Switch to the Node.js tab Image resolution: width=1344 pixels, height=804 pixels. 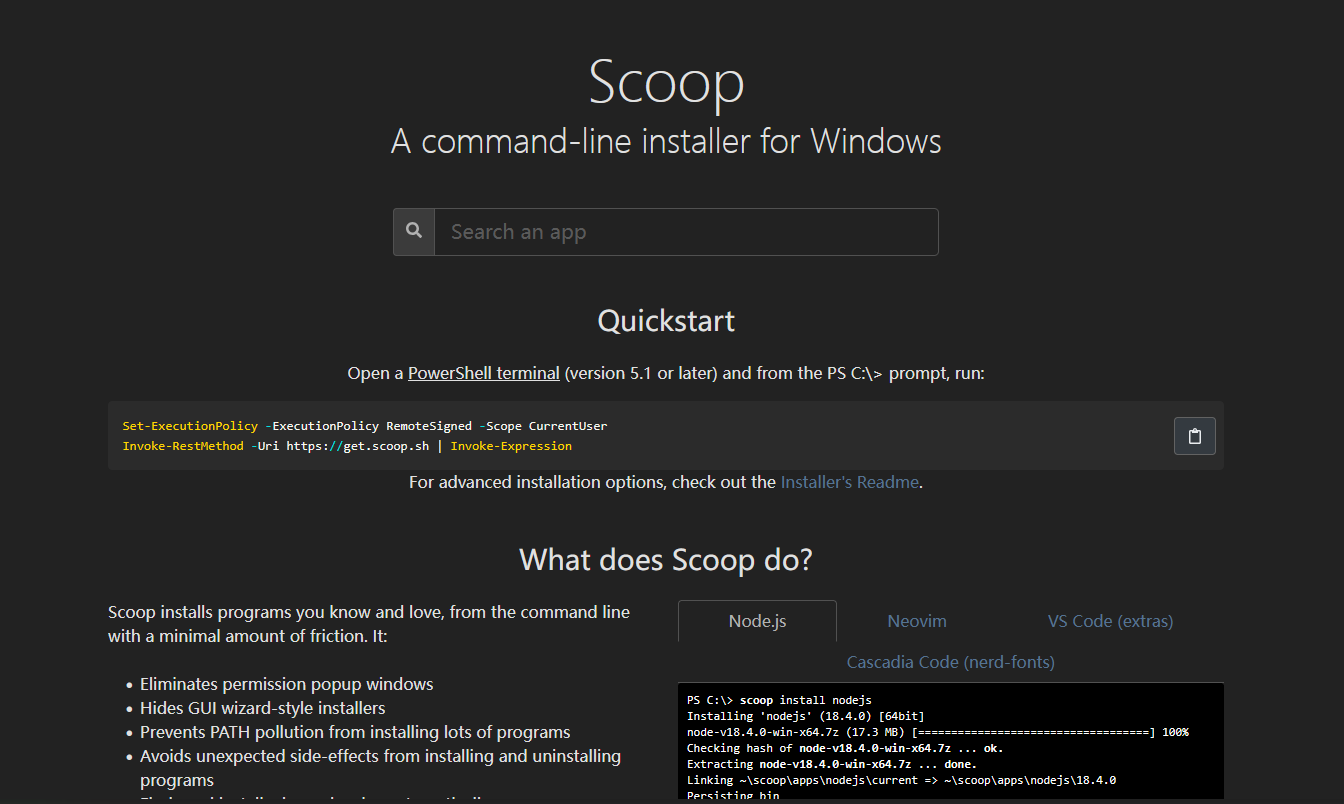point(757,621)
